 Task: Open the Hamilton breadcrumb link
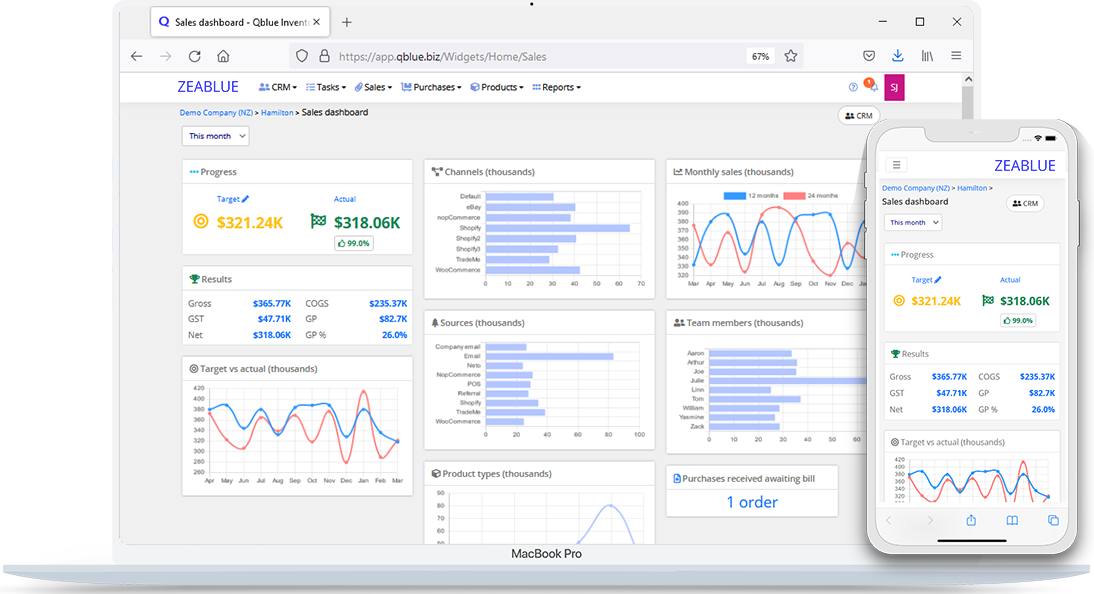277,112
